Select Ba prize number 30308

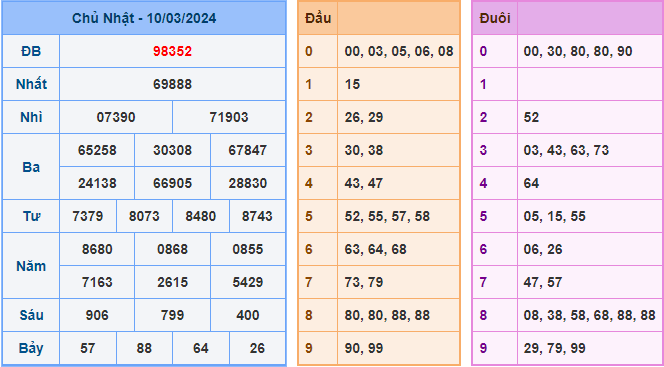(x=172, y=150)
